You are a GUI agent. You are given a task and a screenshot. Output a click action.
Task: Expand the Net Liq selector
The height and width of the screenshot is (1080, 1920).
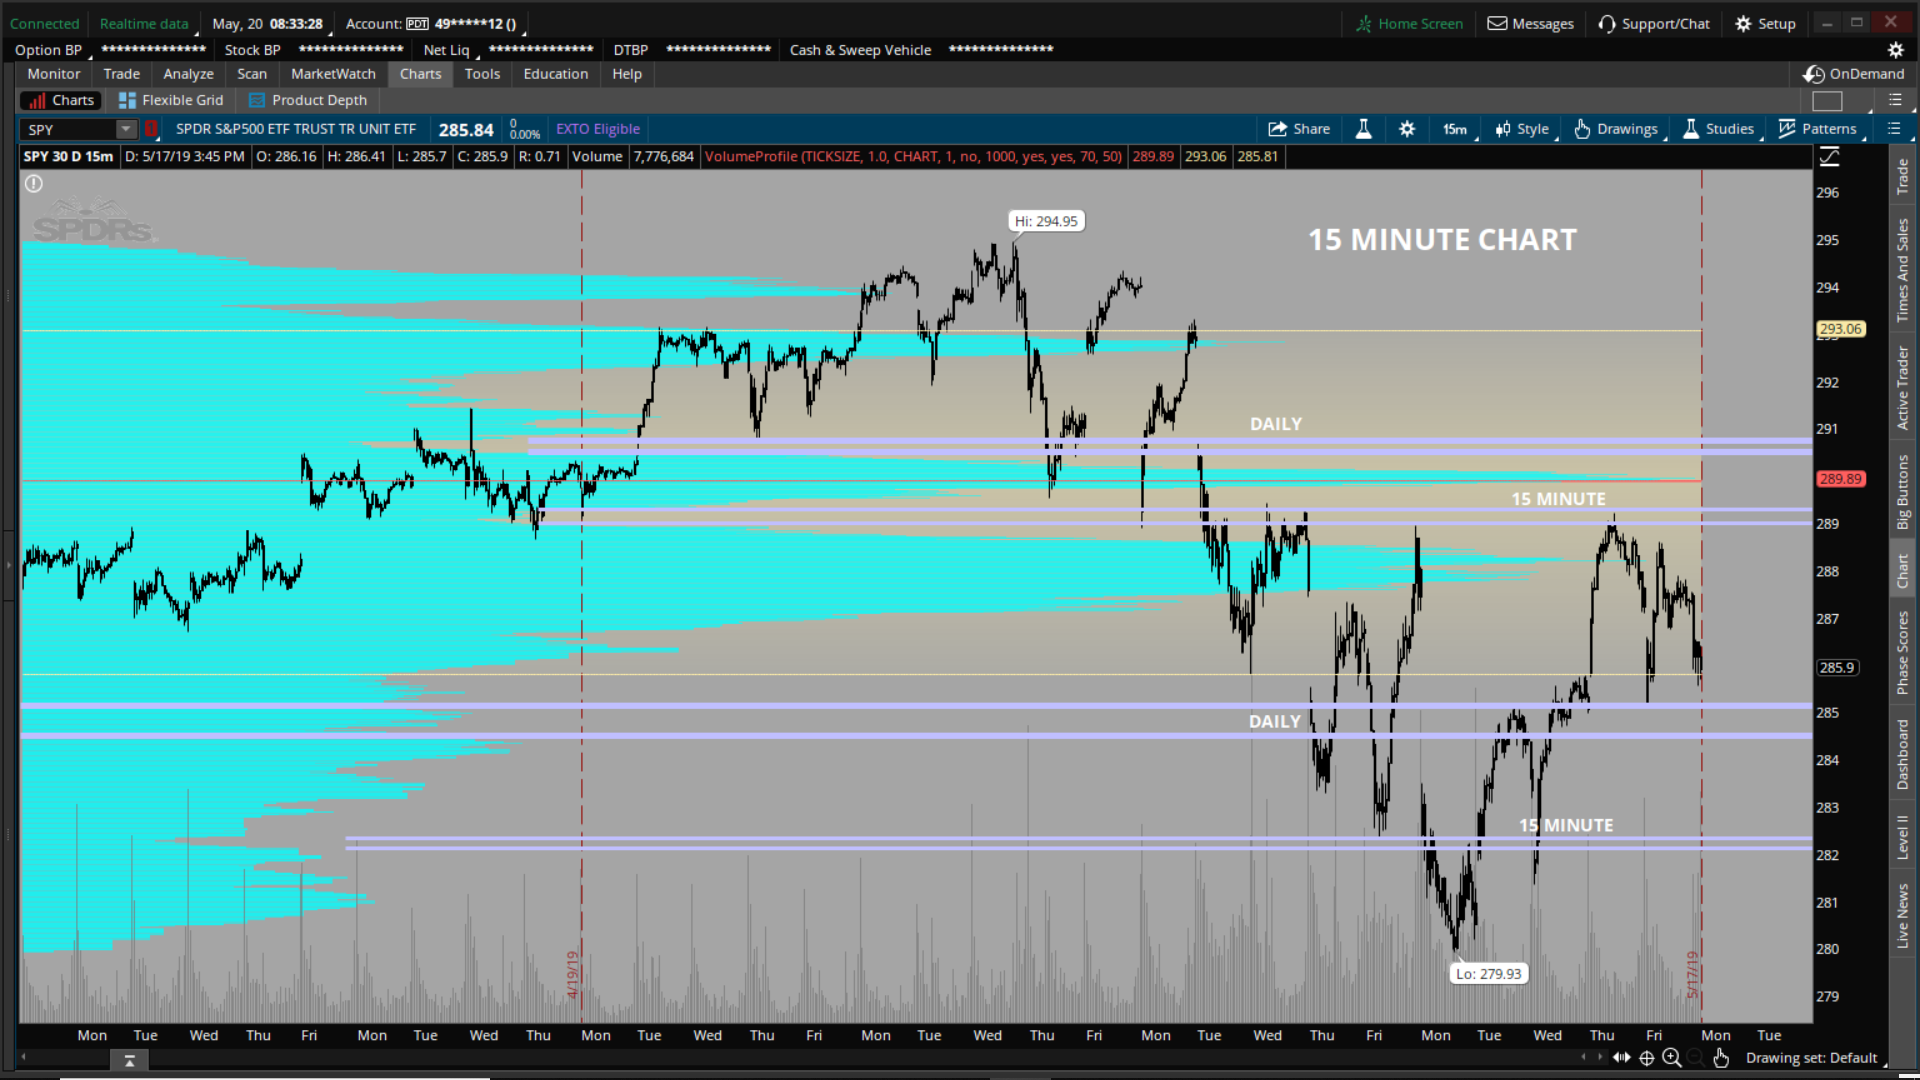(448, 50)
